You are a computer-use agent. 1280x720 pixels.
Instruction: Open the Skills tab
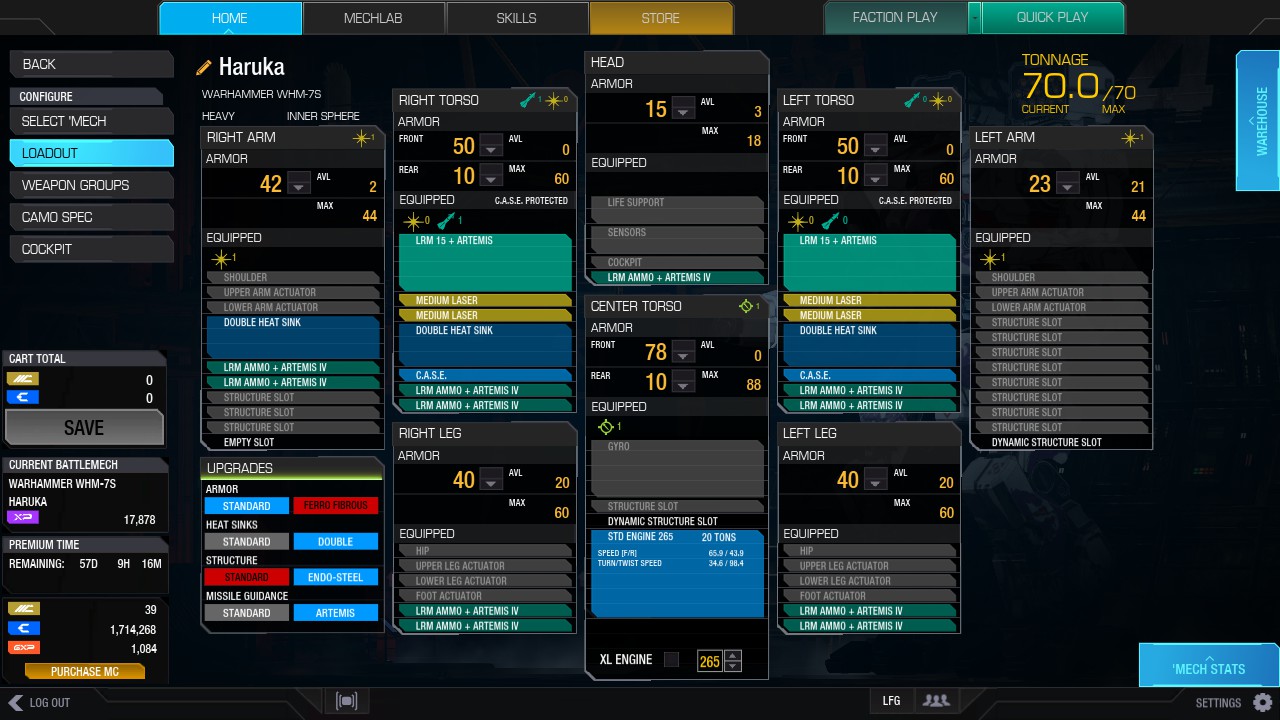point(516,18)
